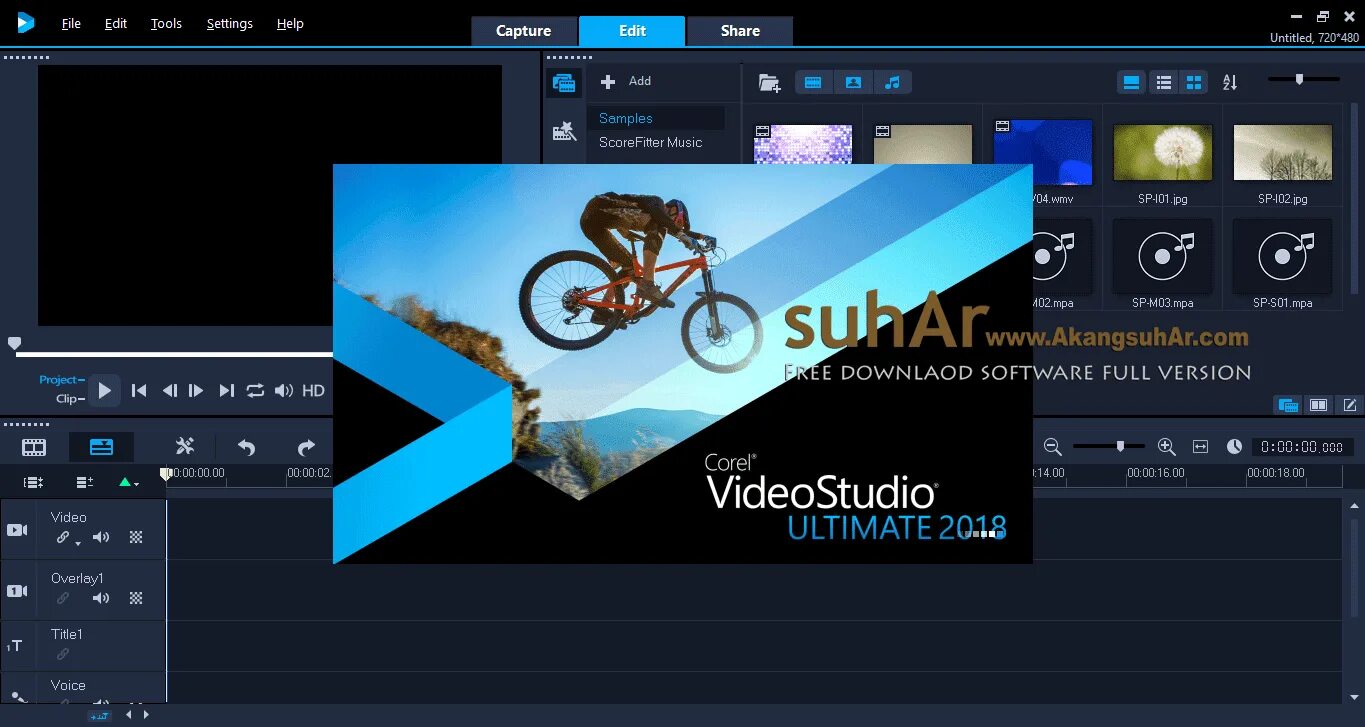Image resolution: width=1365 pixels, height=727 pixels.
Task: Switch to the Edit workspace tab
Action: [x=632, y=31]
